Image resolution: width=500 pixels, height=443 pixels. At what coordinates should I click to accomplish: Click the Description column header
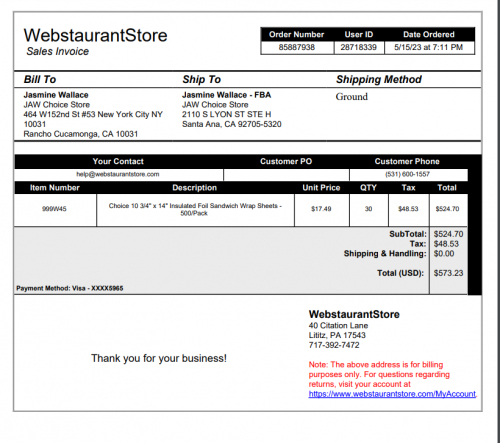pyautogui.click(x=194, y=188)
